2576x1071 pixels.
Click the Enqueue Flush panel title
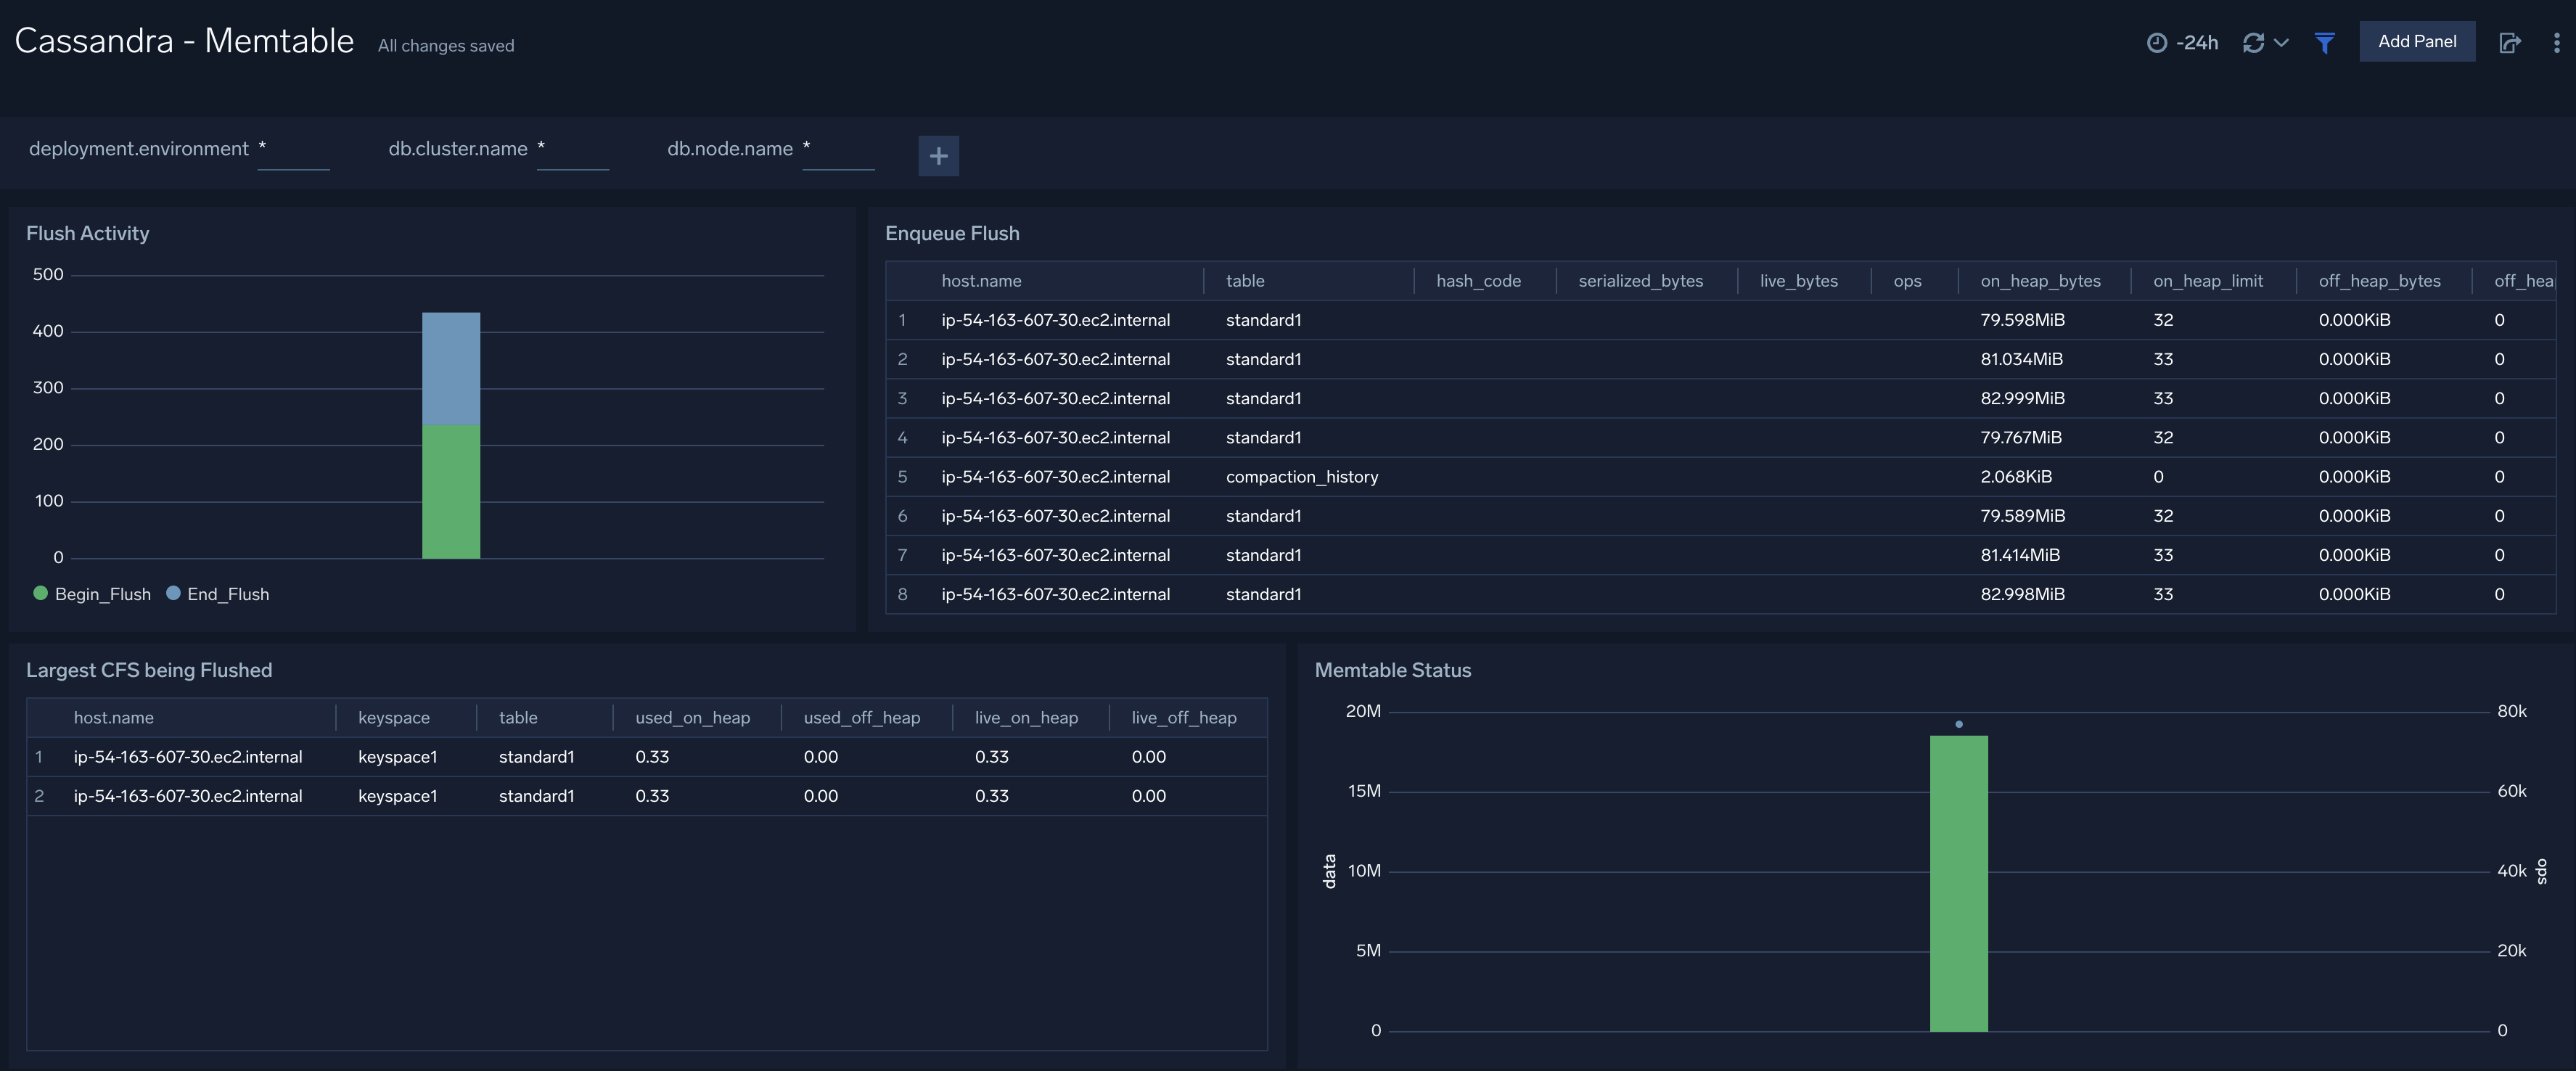952,233
